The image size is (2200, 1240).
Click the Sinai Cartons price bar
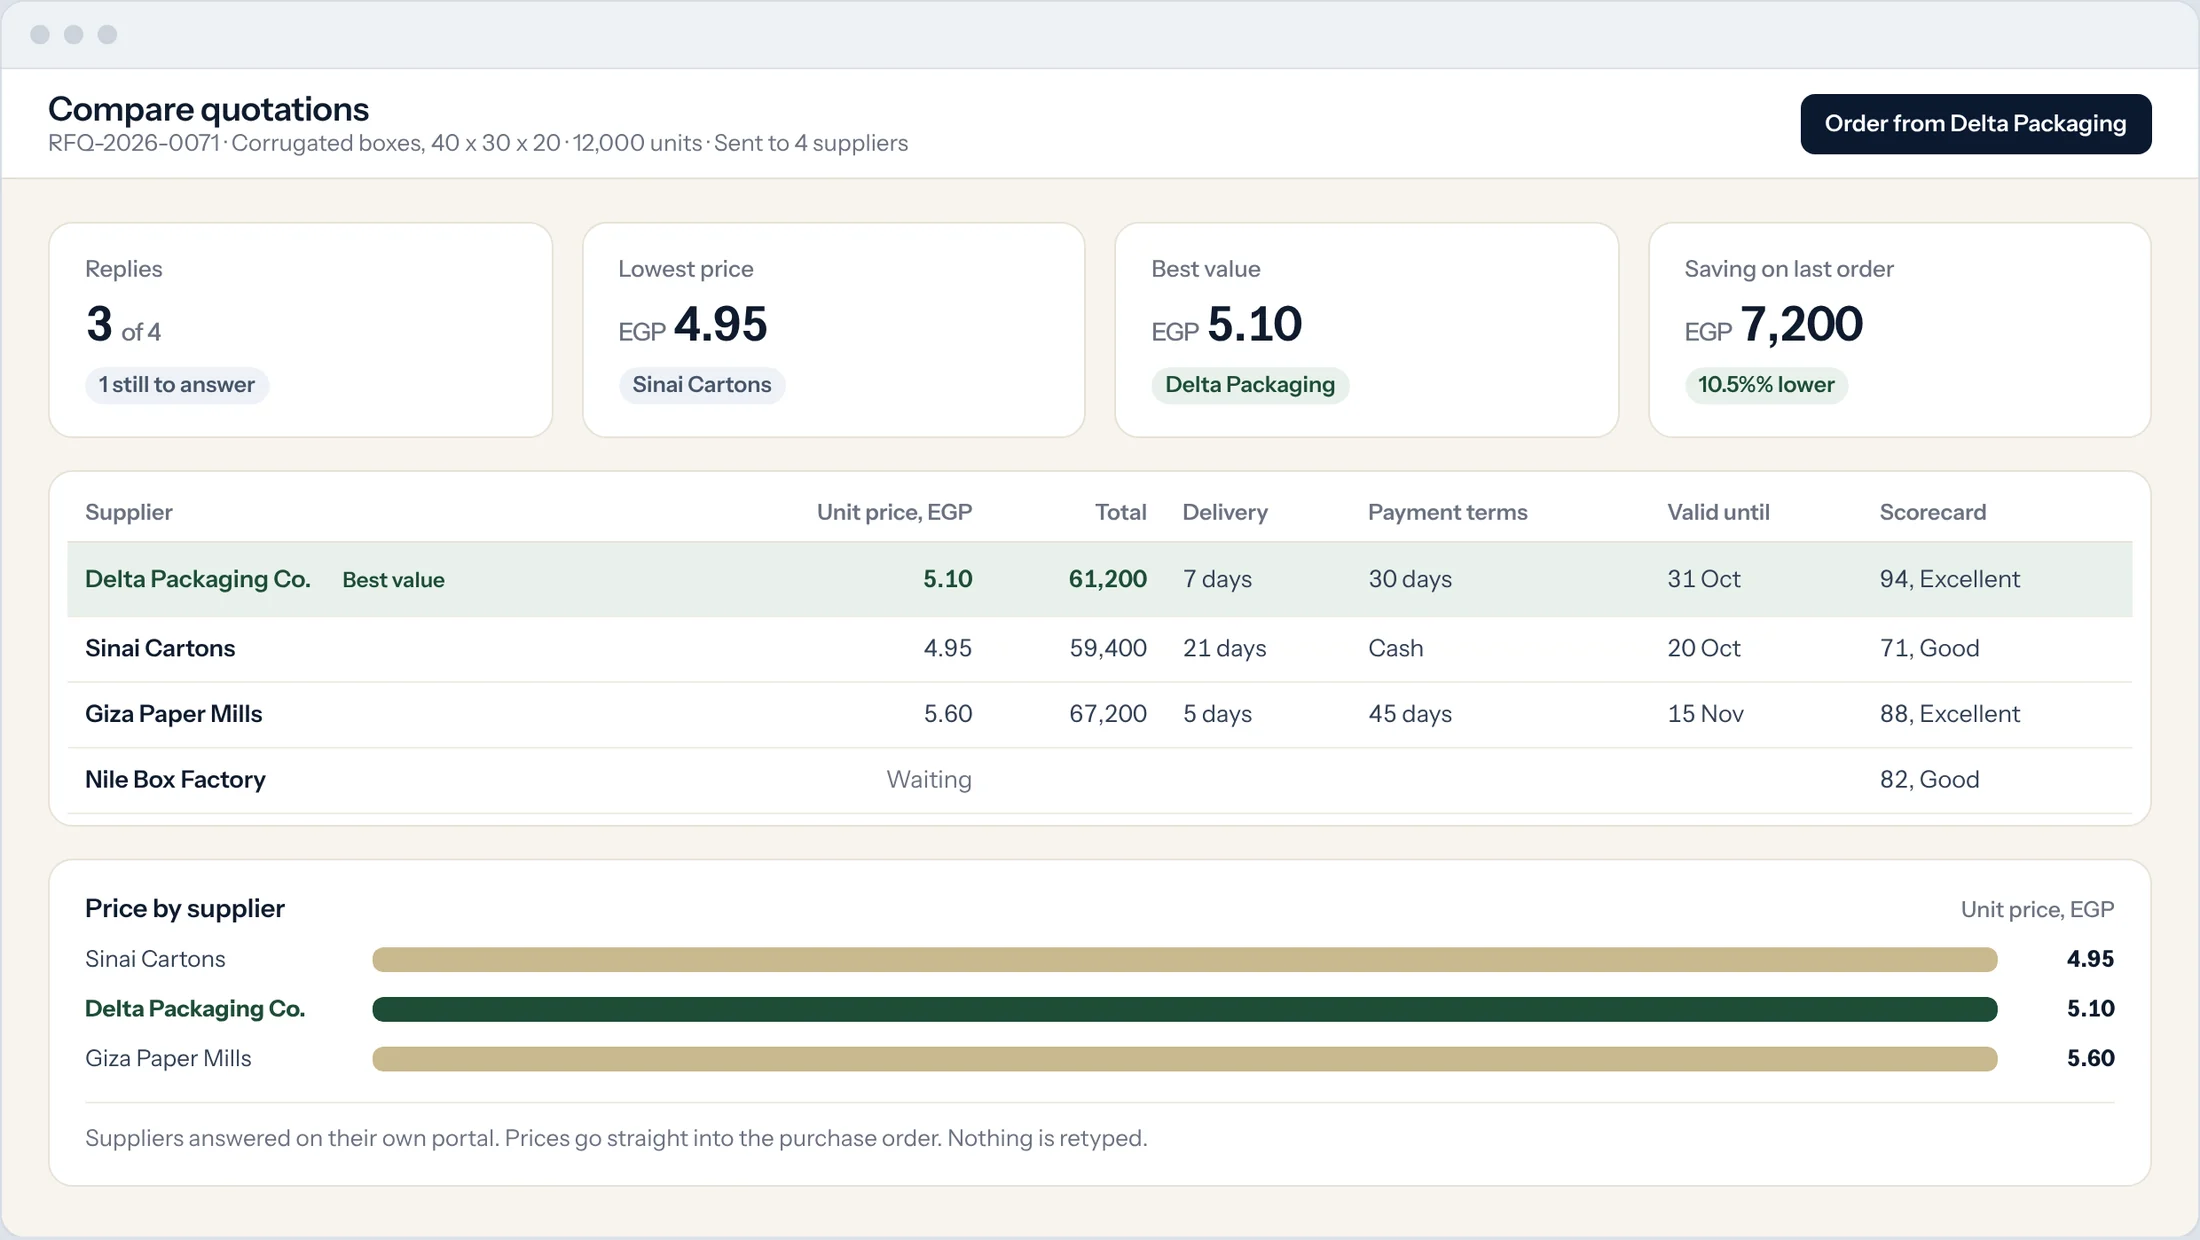[1185, 960]
